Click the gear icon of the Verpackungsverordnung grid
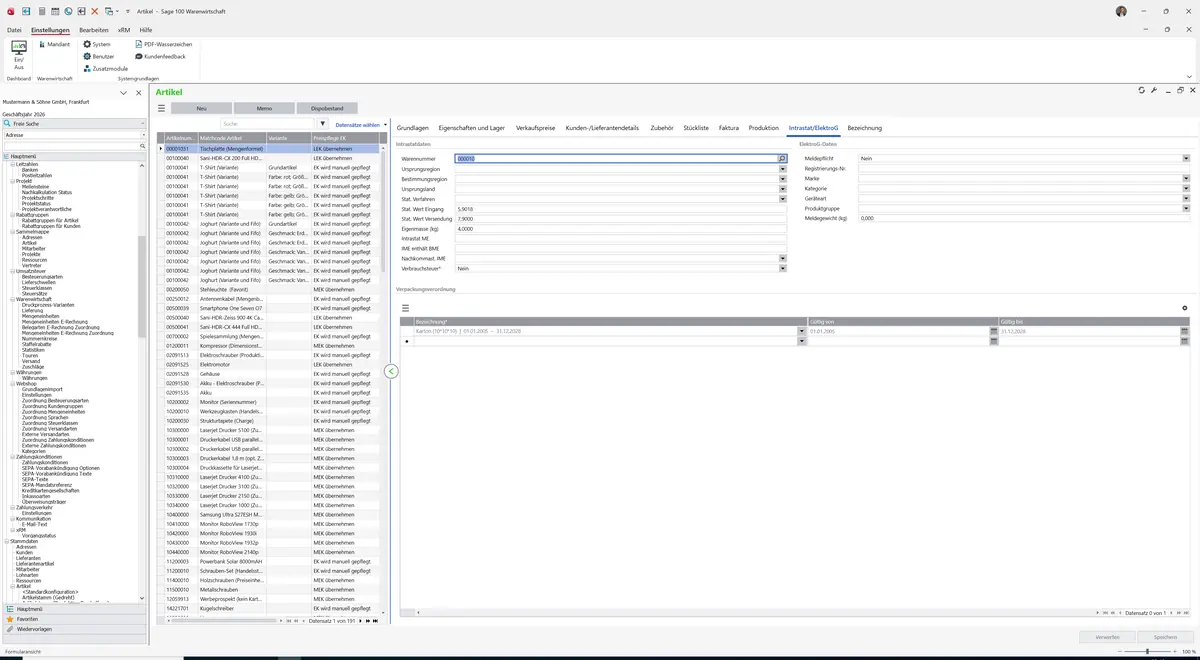 1185,308
